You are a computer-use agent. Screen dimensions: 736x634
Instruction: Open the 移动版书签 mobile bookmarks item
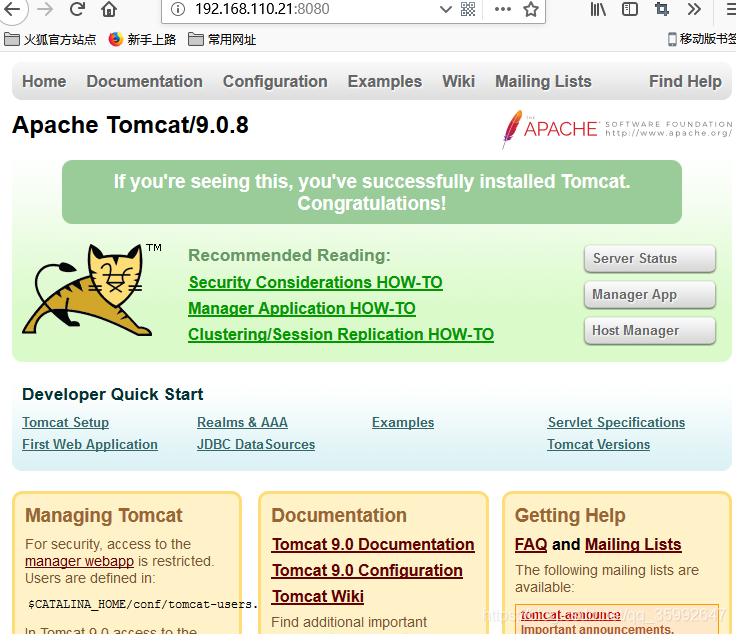(x=702, y=39)
